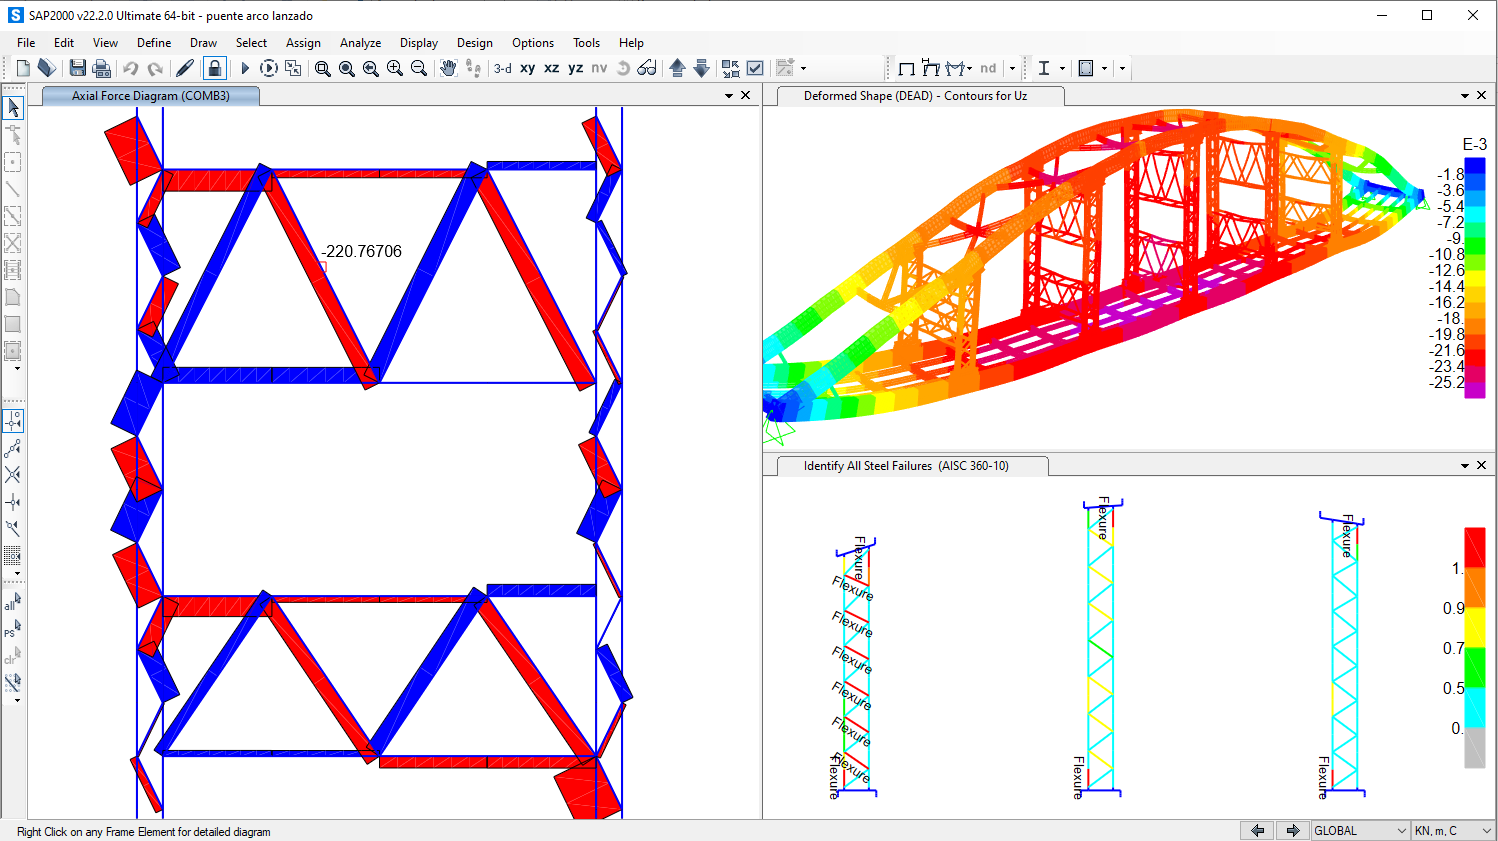This screenshot has height=841, width=1498.
Task: Click the Zoom In One Step icon
Action: (x=395, y=68)
